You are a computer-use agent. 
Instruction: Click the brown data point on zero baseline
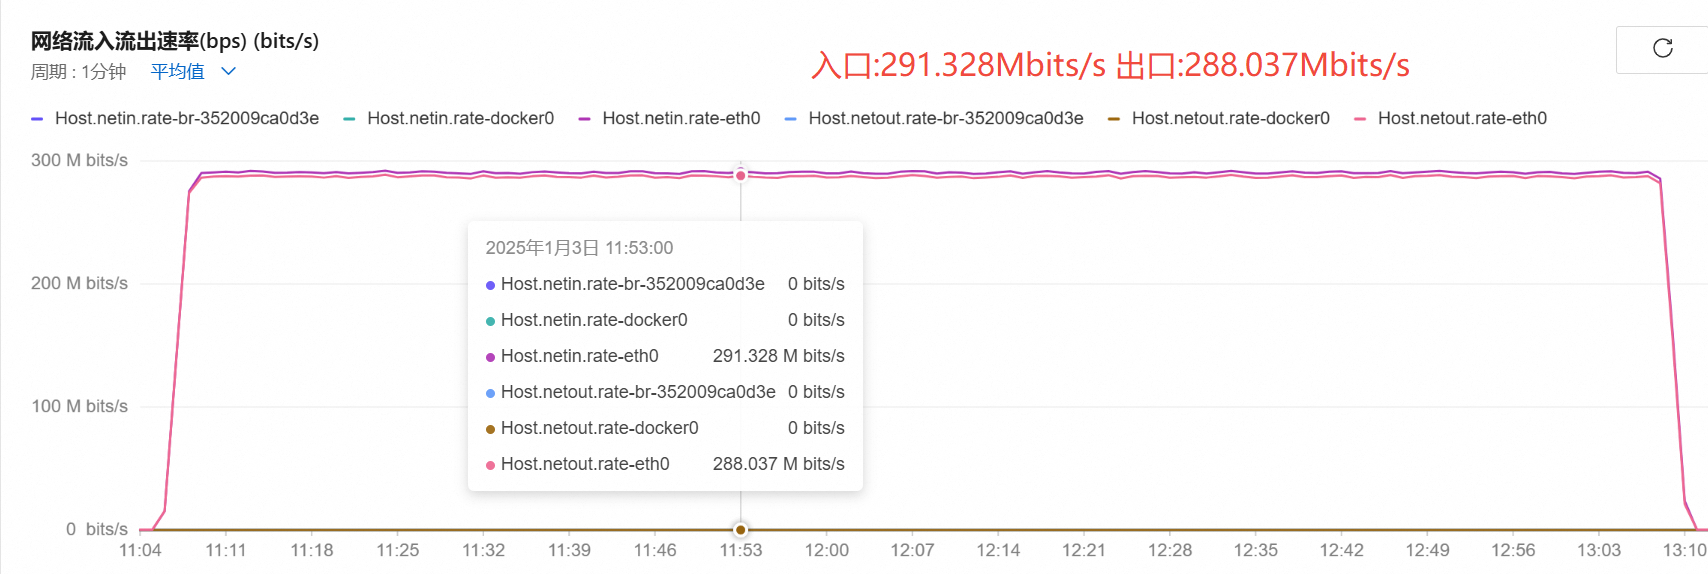[741, 529]
